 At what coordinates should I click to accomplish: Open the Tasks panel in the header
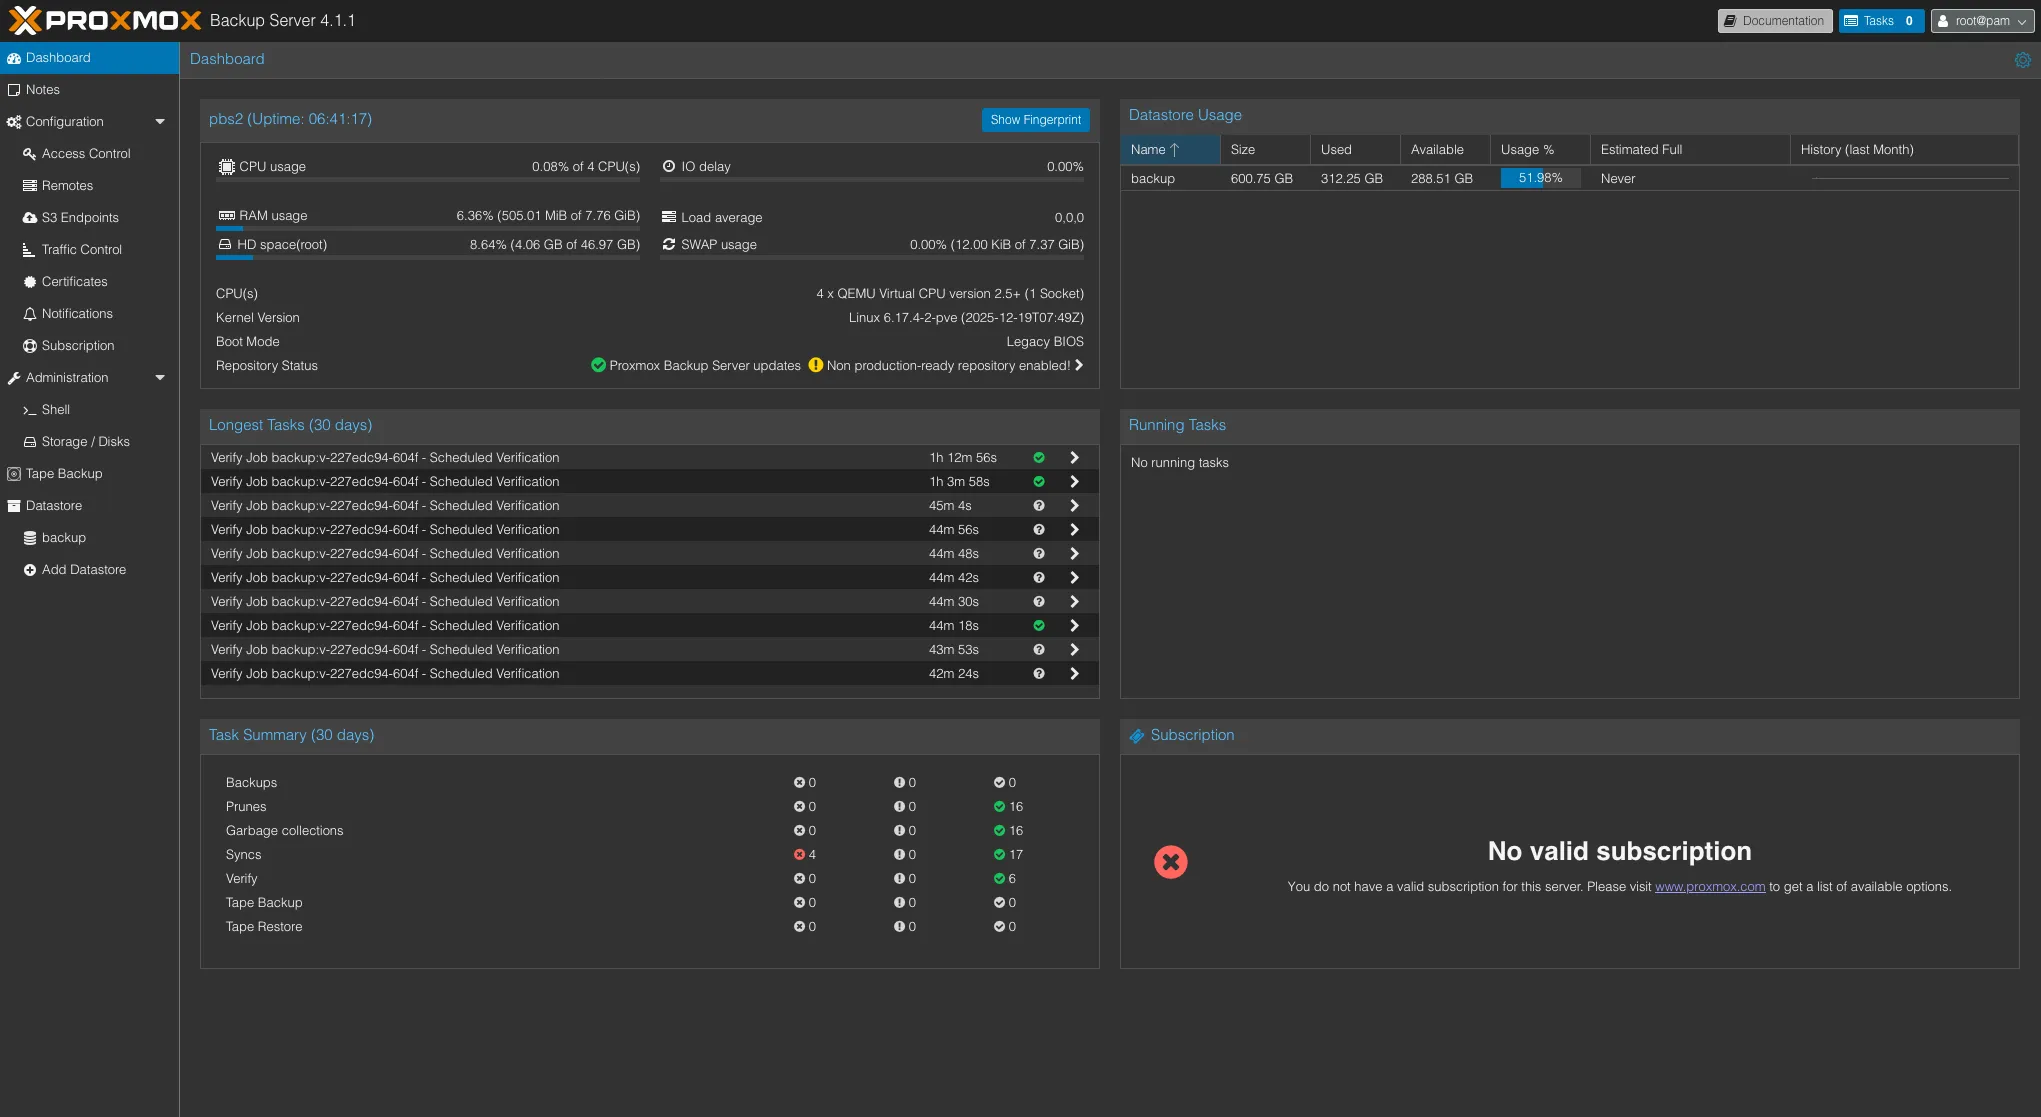[x=1880, y=21]
